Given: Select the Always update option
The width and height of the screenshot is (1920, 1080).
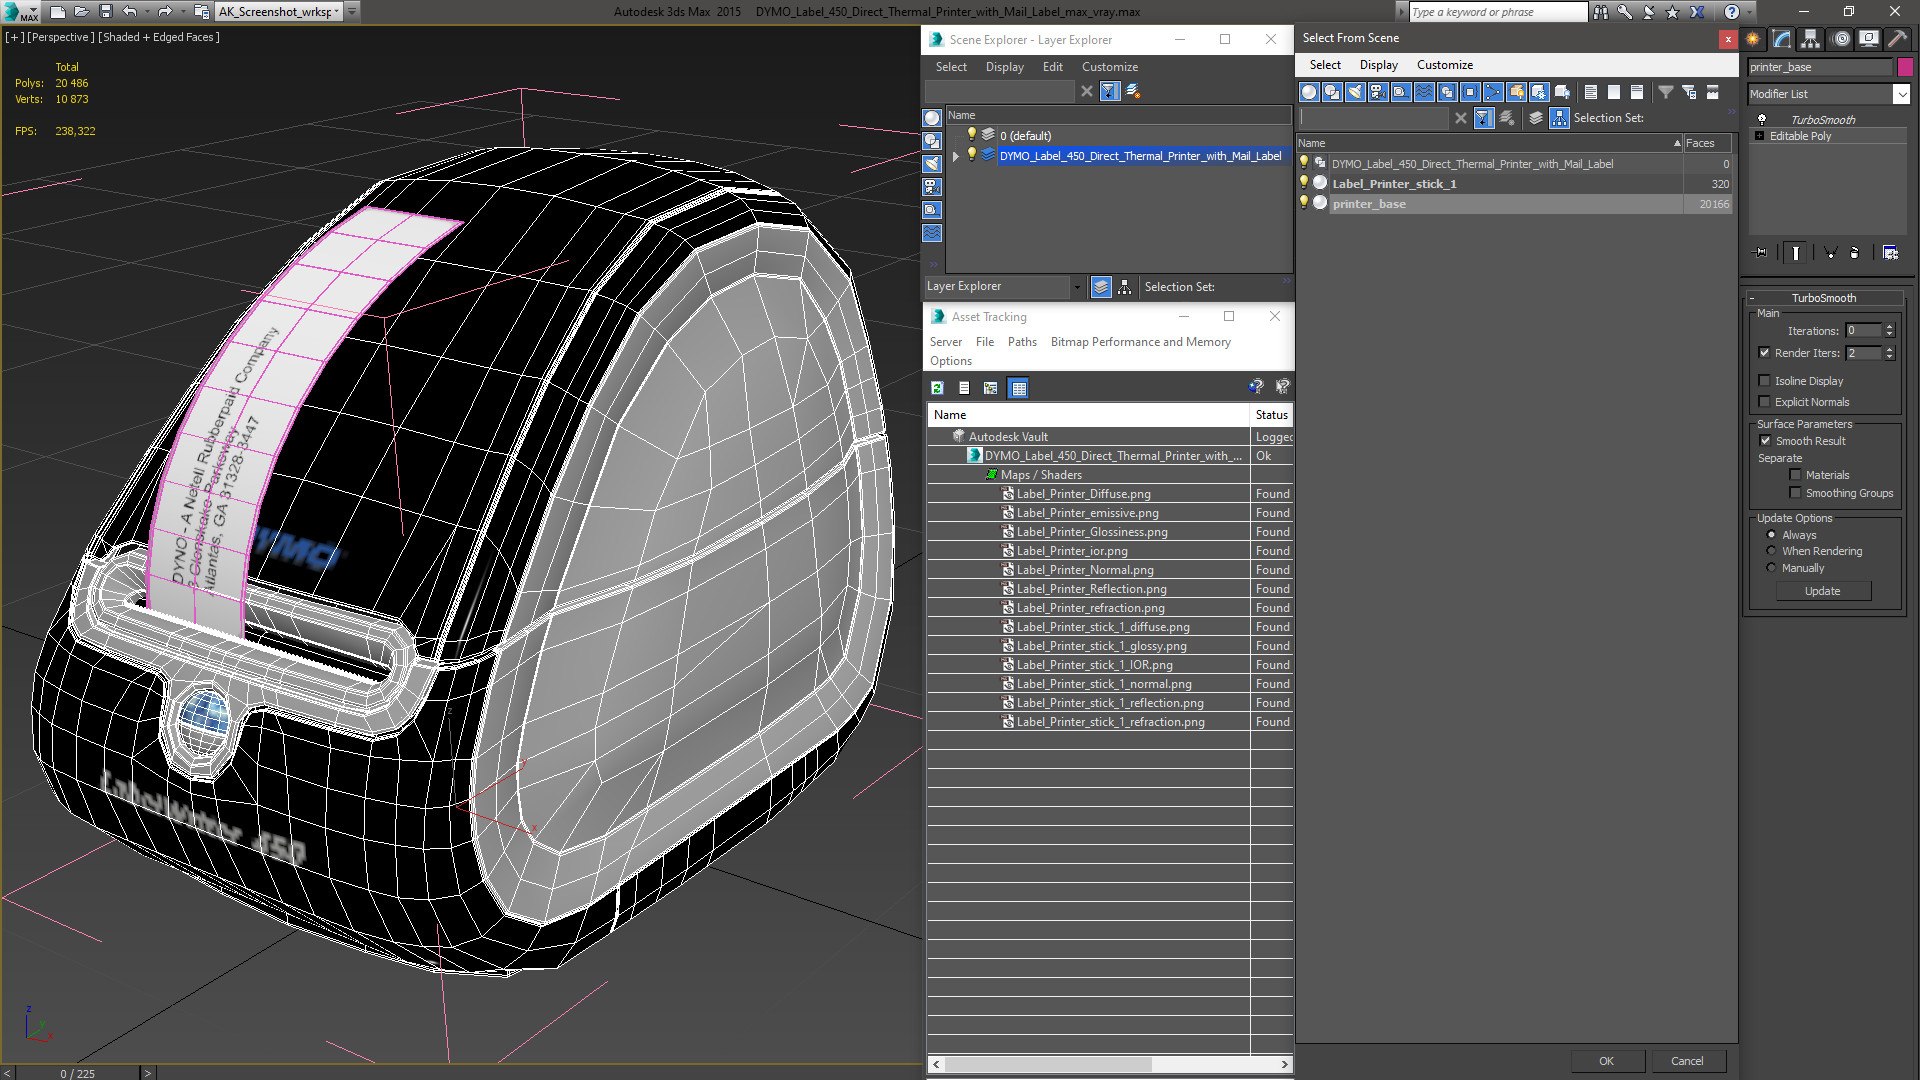Looking at the screenshot, I should (1771, 535).
